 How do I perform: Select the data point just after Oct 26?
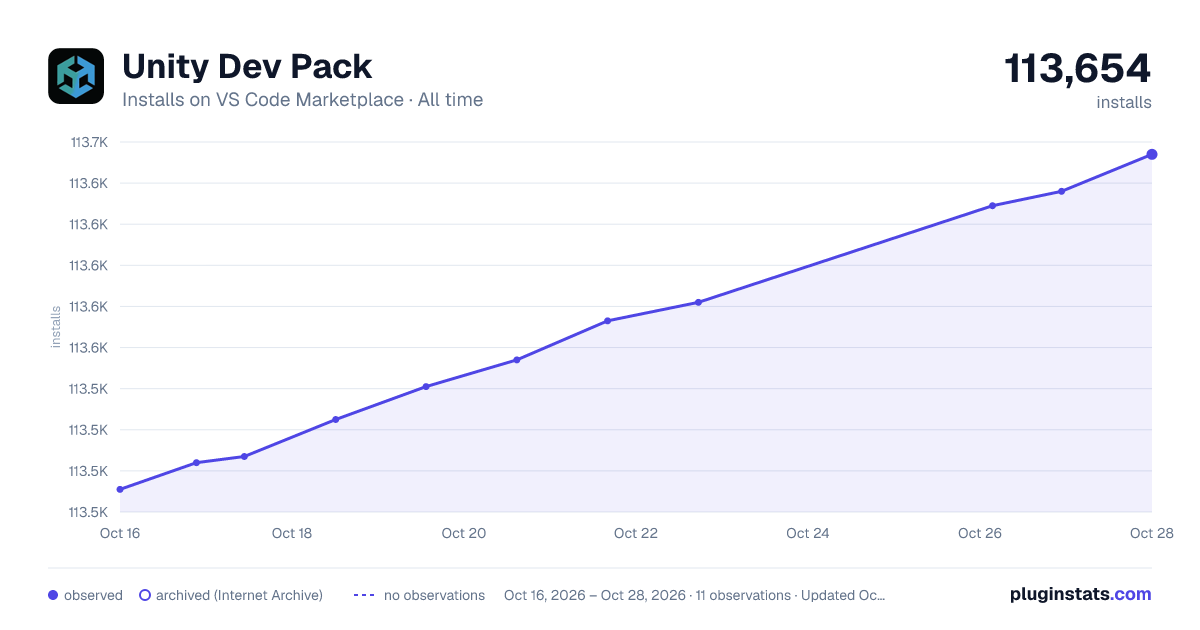992,206
